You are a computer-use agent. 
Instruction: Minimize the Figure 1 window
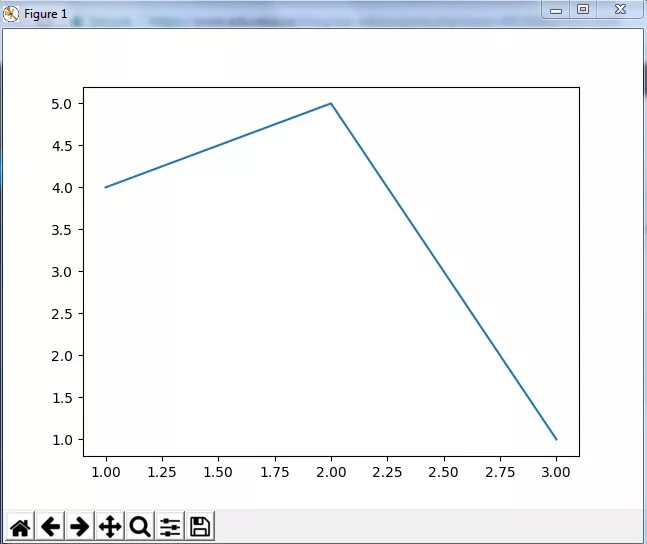[x=556, y=10]
